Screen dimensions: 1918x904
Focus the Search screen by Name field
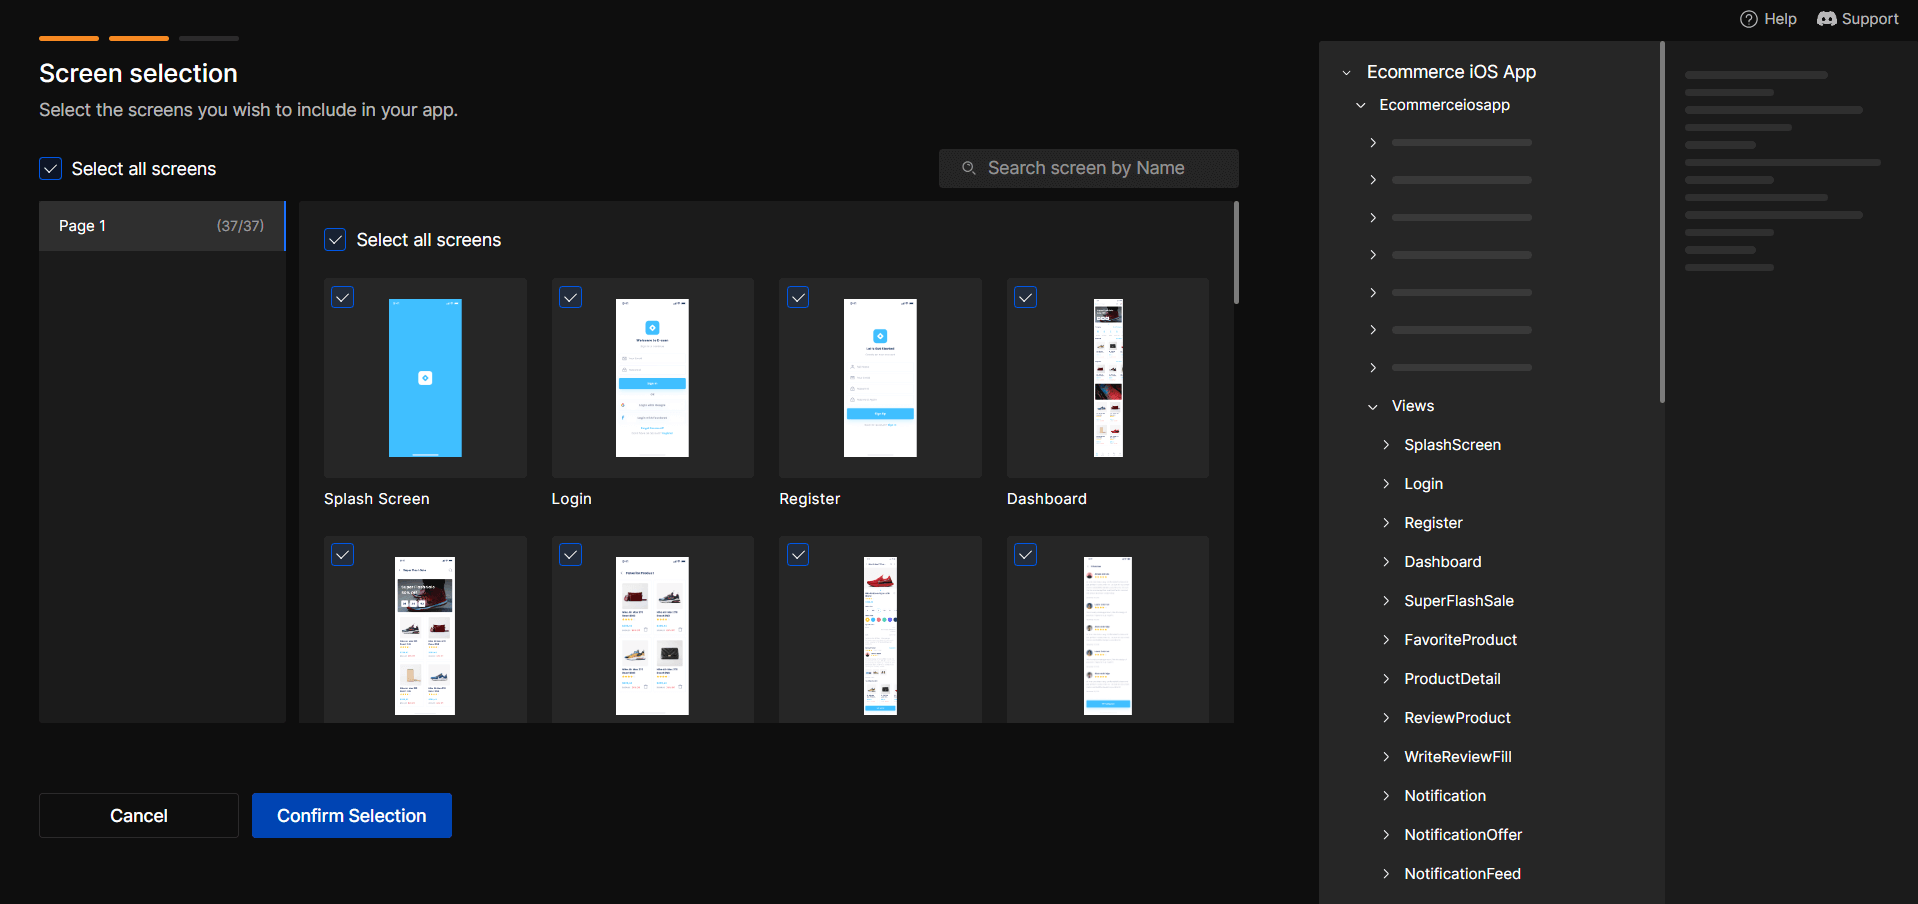[x=1089, y=168]
